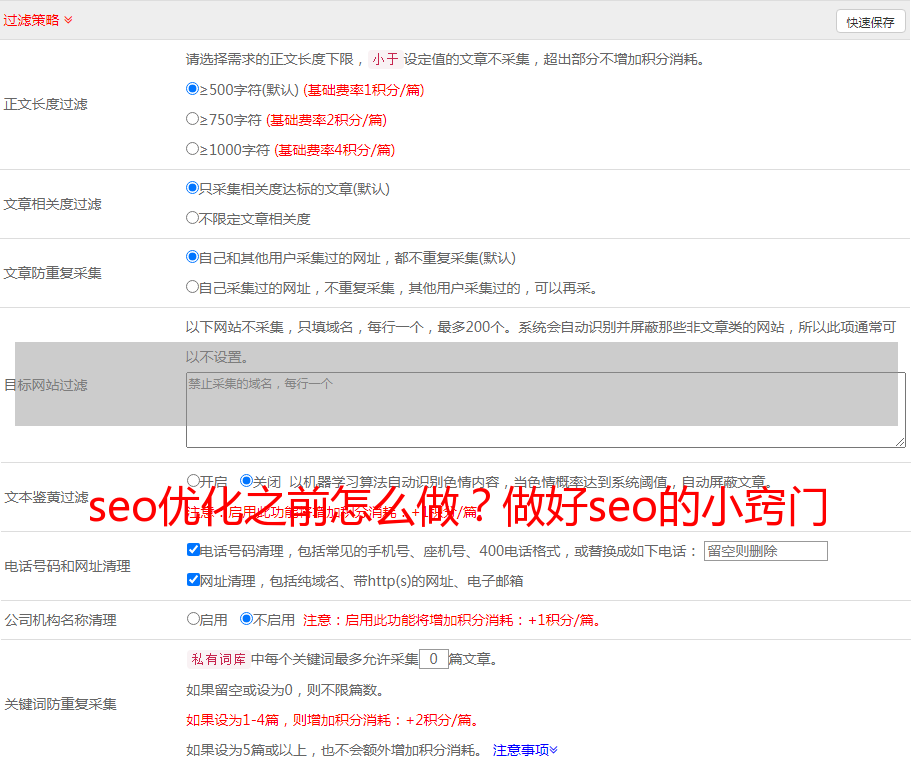Select the ≥500字符(默认) radio option
This screenshot has height=768, width=912.
click(192, 89)
